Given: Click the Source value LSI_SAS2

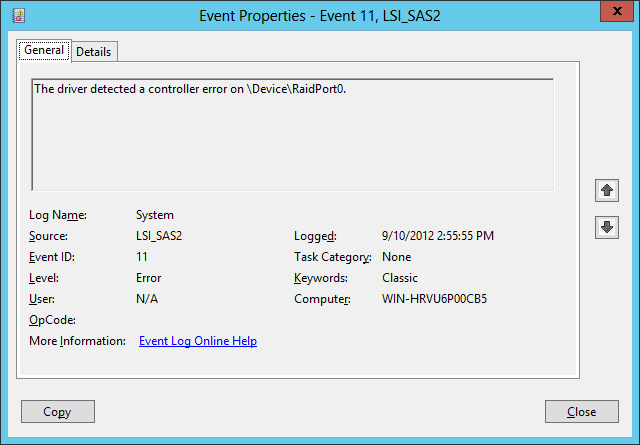Looking at the screenshot, I should coord(159,236).
